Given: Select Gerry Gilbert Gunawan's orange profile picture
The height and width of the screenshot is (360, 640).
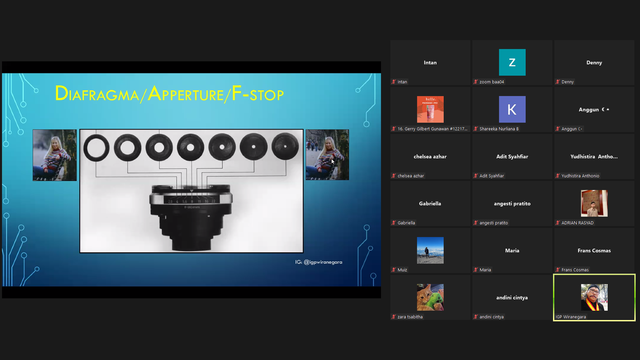Looking at the screenshot, I should (430, 109).
